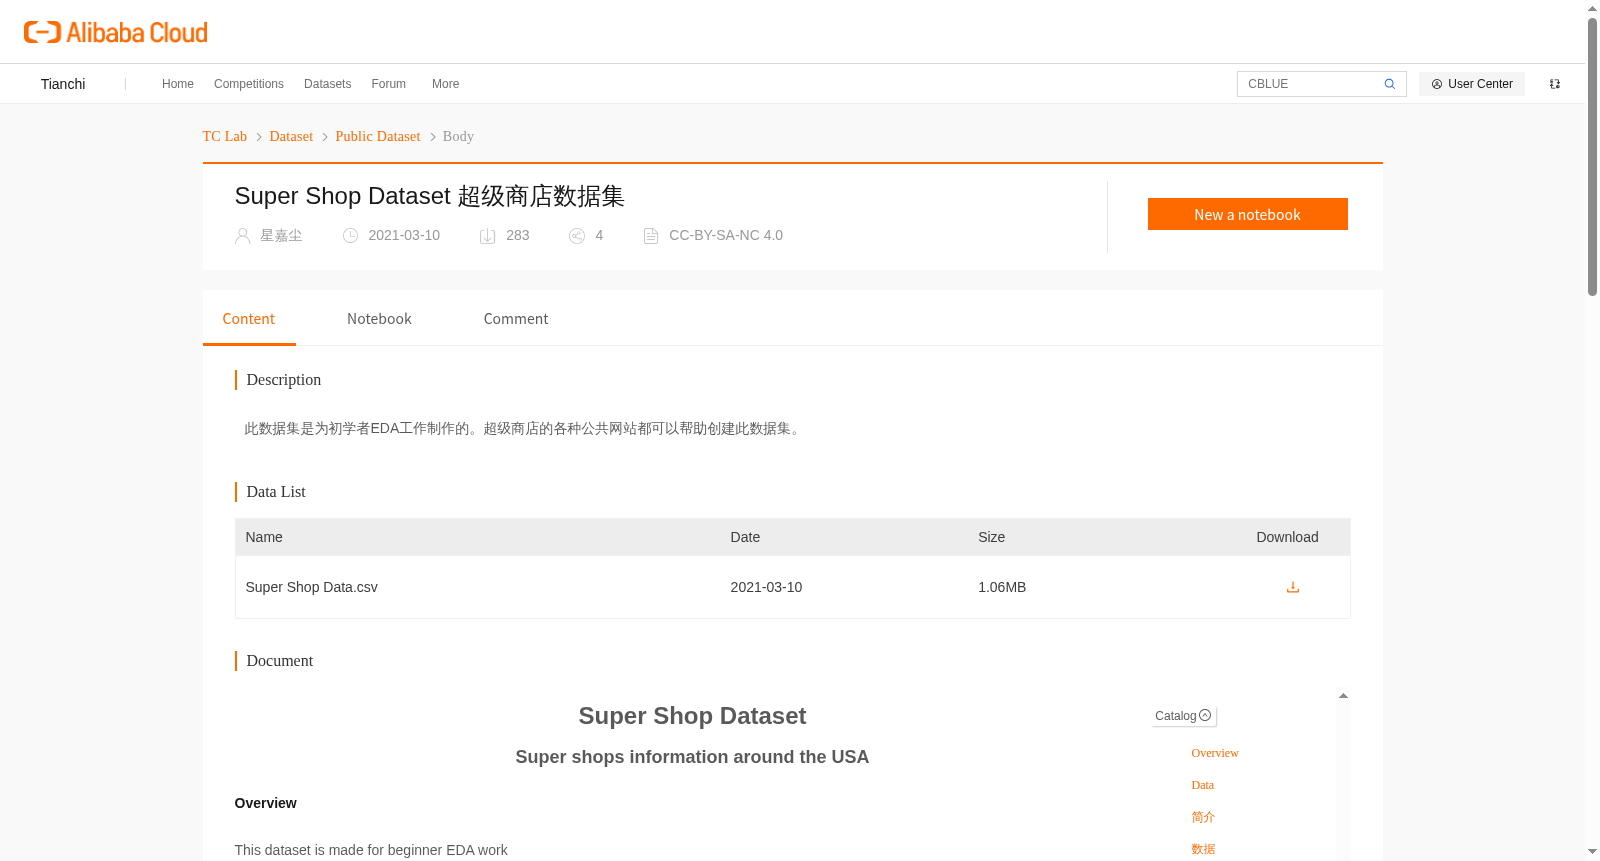The height and width of the screenshot is (861, 1600).
Task: Click the page scrollbar down arrow
Action: 1592,852
